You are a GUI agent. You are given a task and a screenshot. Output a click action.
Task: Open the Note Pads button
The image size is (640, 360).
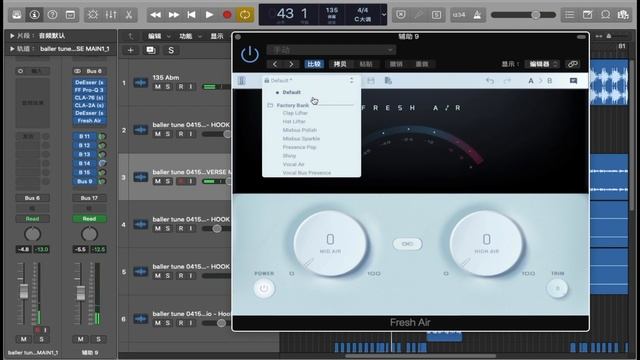click(587, 15)
